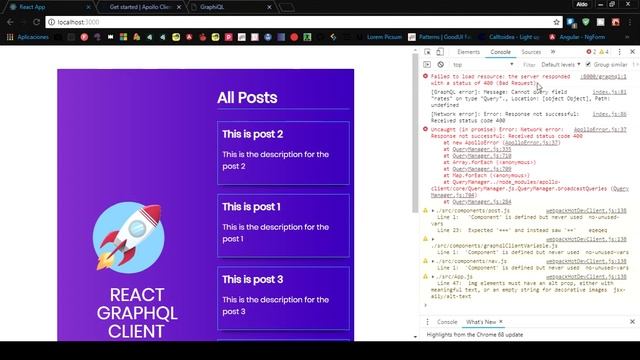Expand the graphqlClientVariable.js warning arrow
Viewport: 640px width, 360px height.
433,239
